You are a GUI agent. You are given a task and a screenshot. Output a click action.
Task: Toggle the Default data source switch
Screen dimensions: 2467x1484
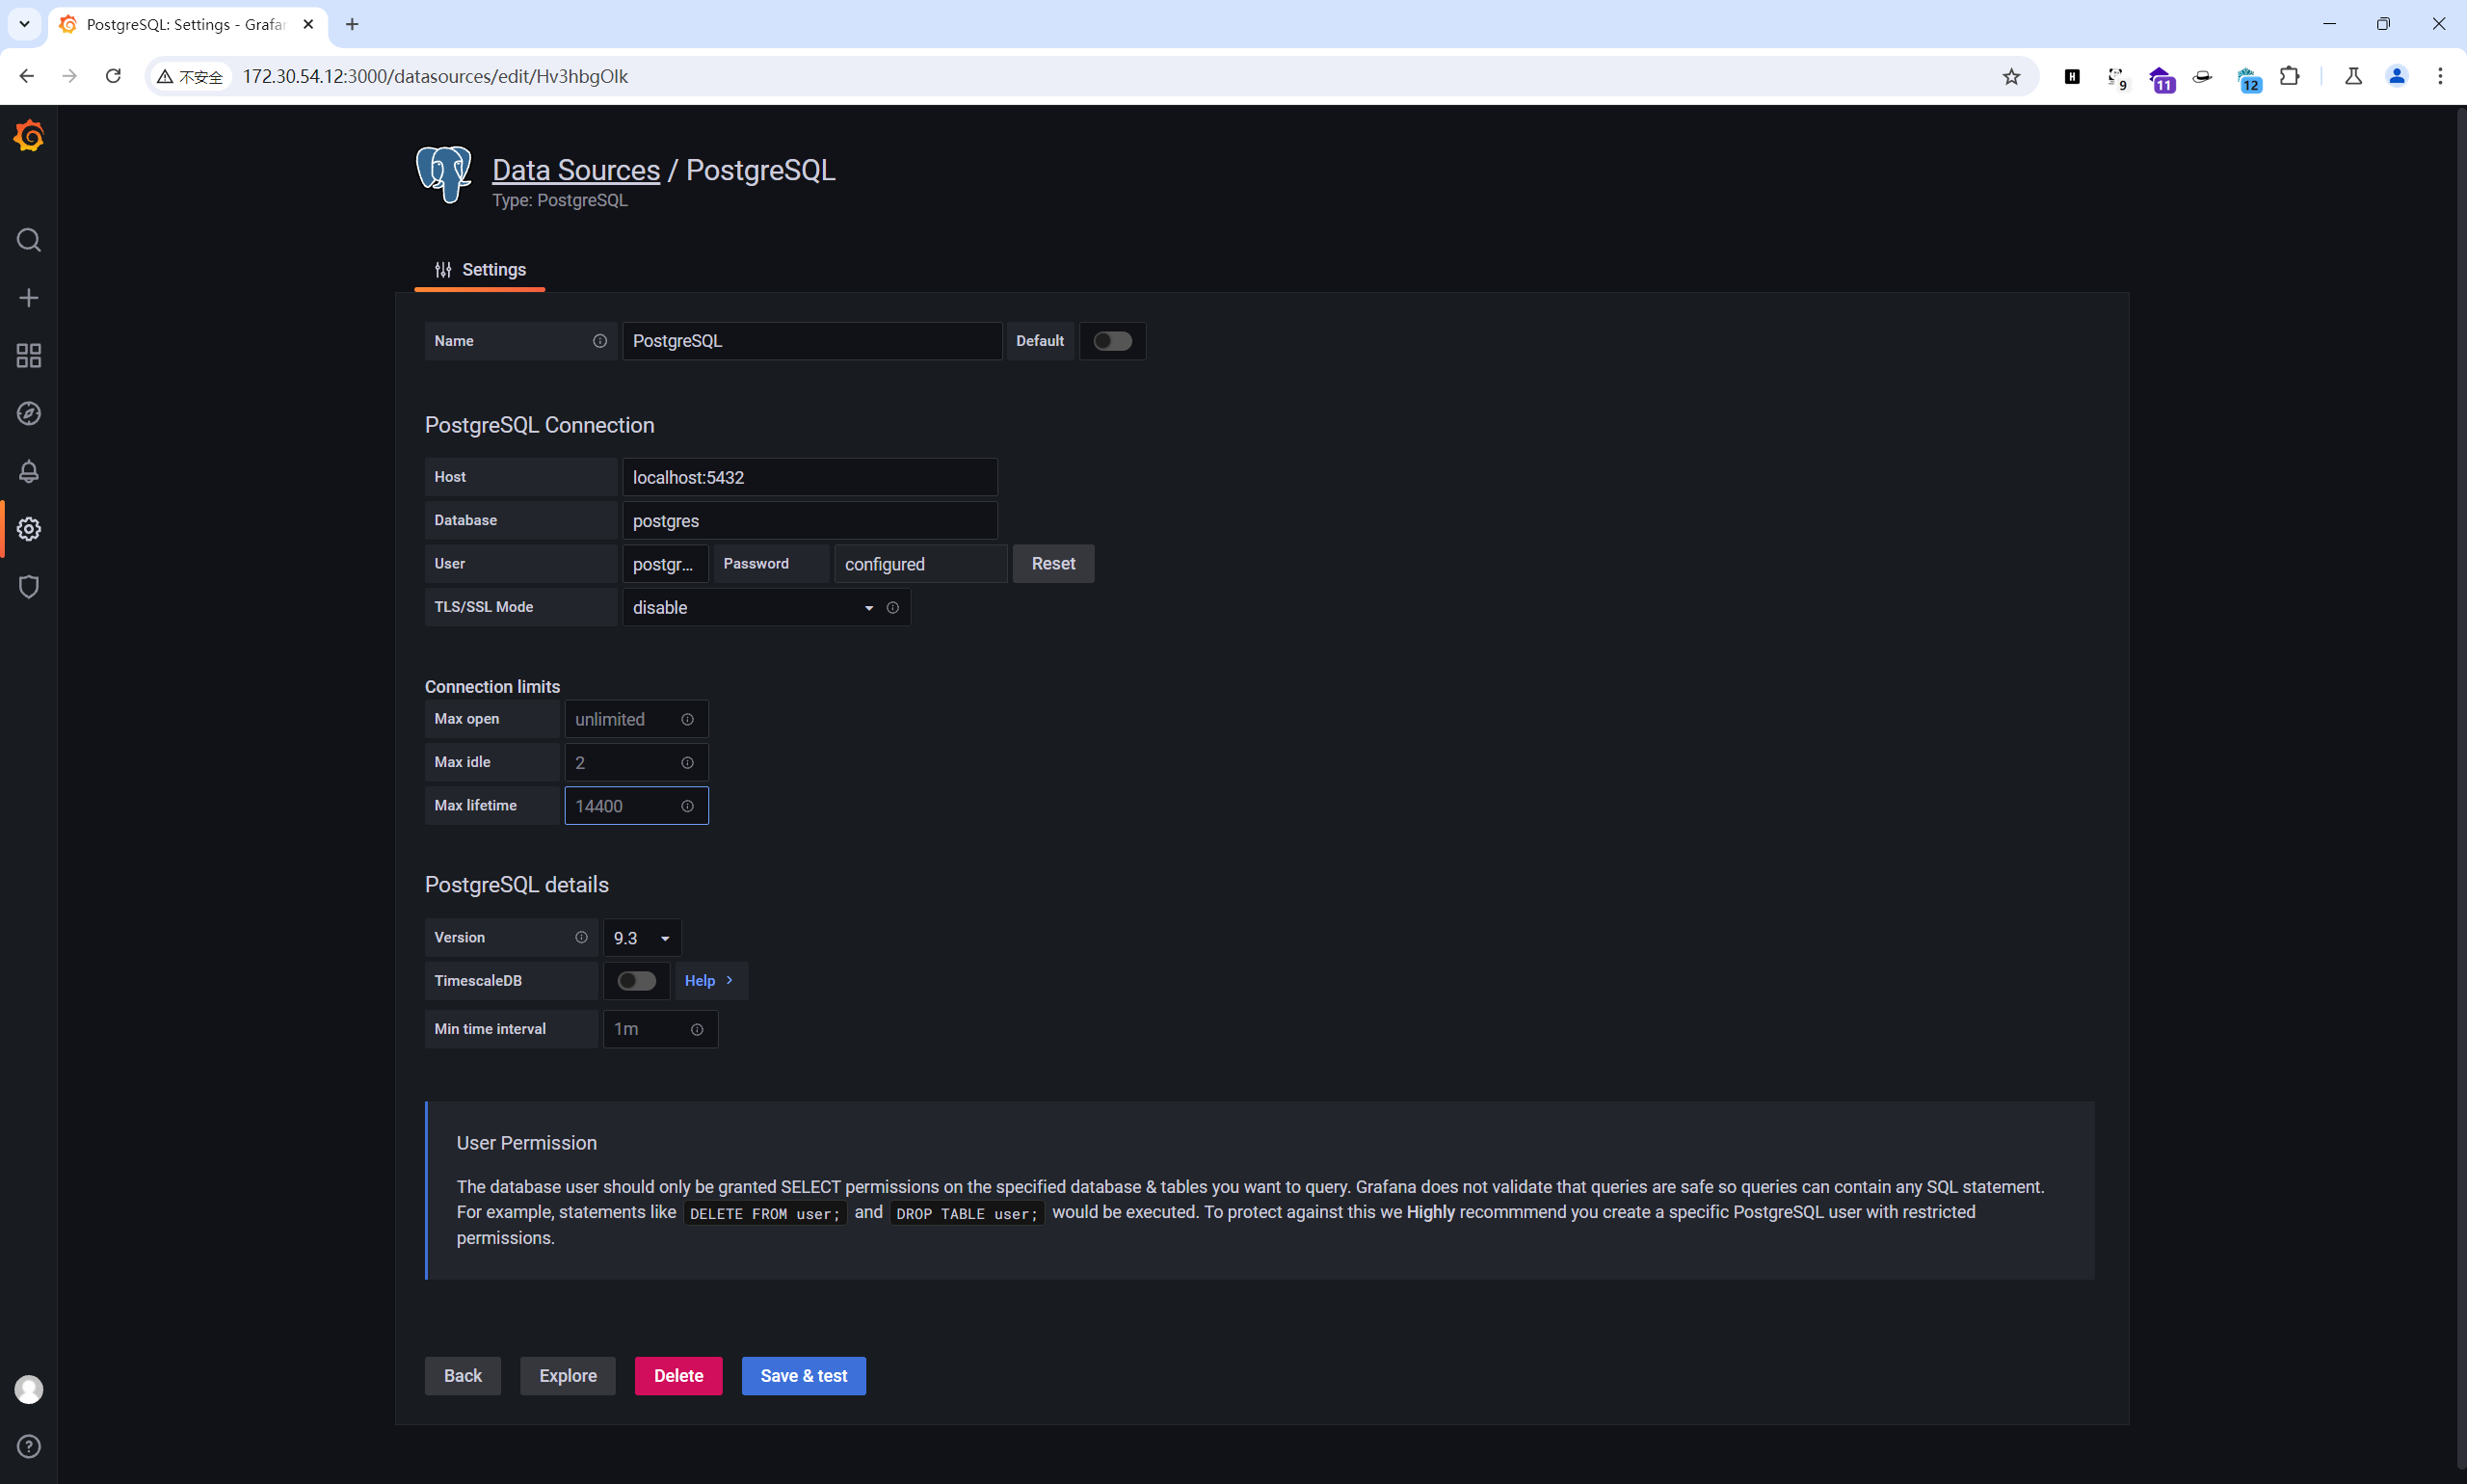[1112, 341]
